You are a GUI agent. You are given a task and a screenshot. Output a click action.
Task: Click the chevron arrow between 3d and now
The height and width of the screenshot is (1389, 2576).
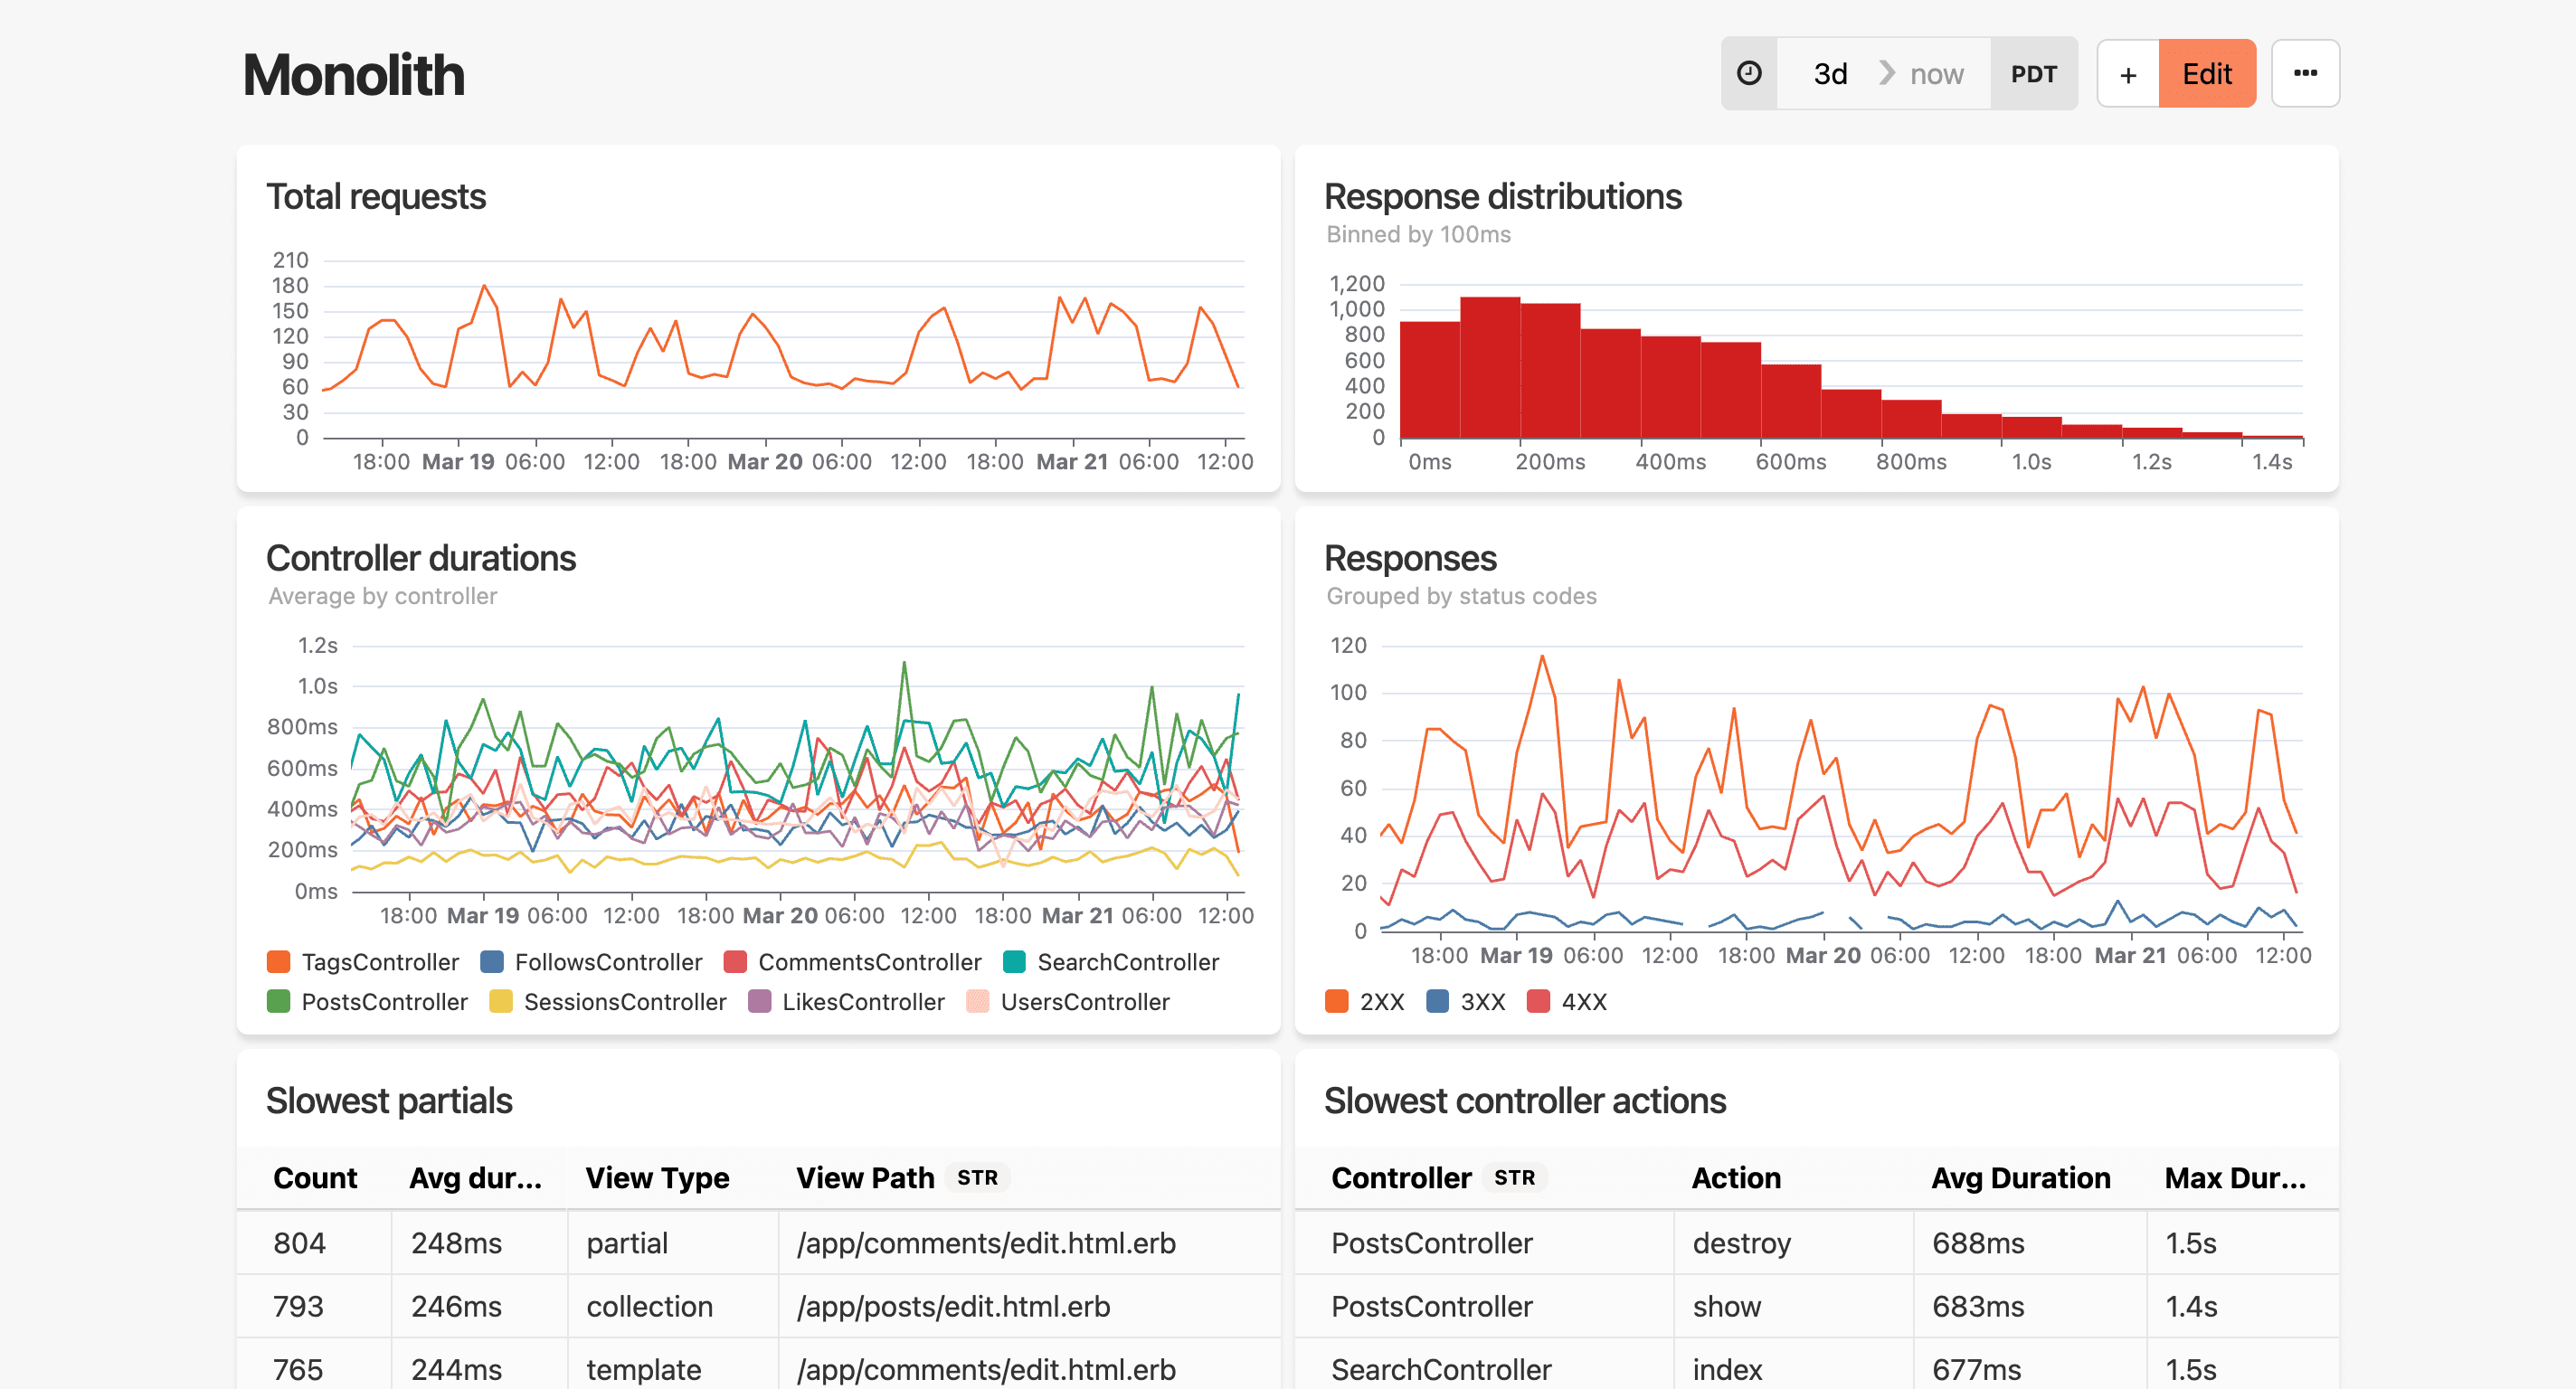coord(1886,74)
